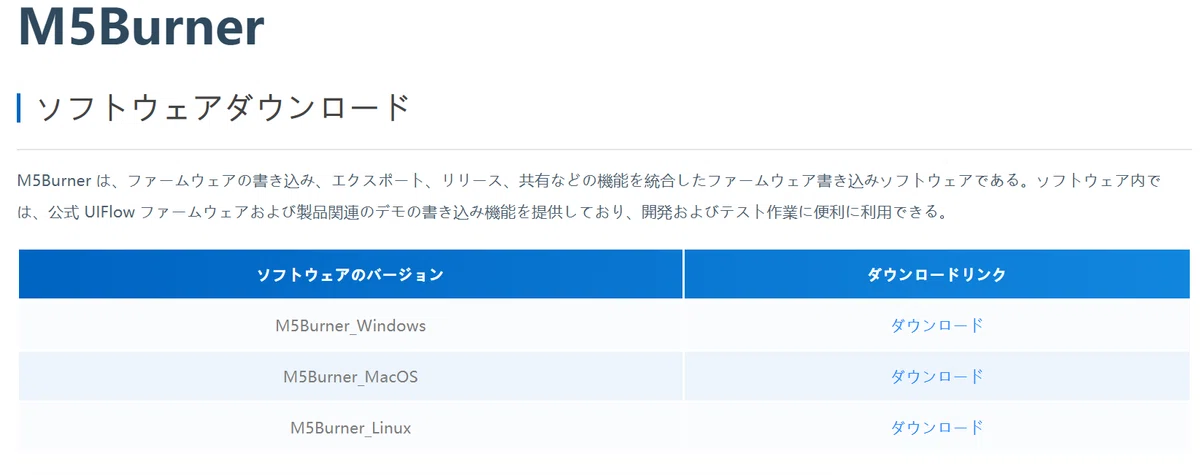Click the ダウンロードリンク column header

(937, 274)
